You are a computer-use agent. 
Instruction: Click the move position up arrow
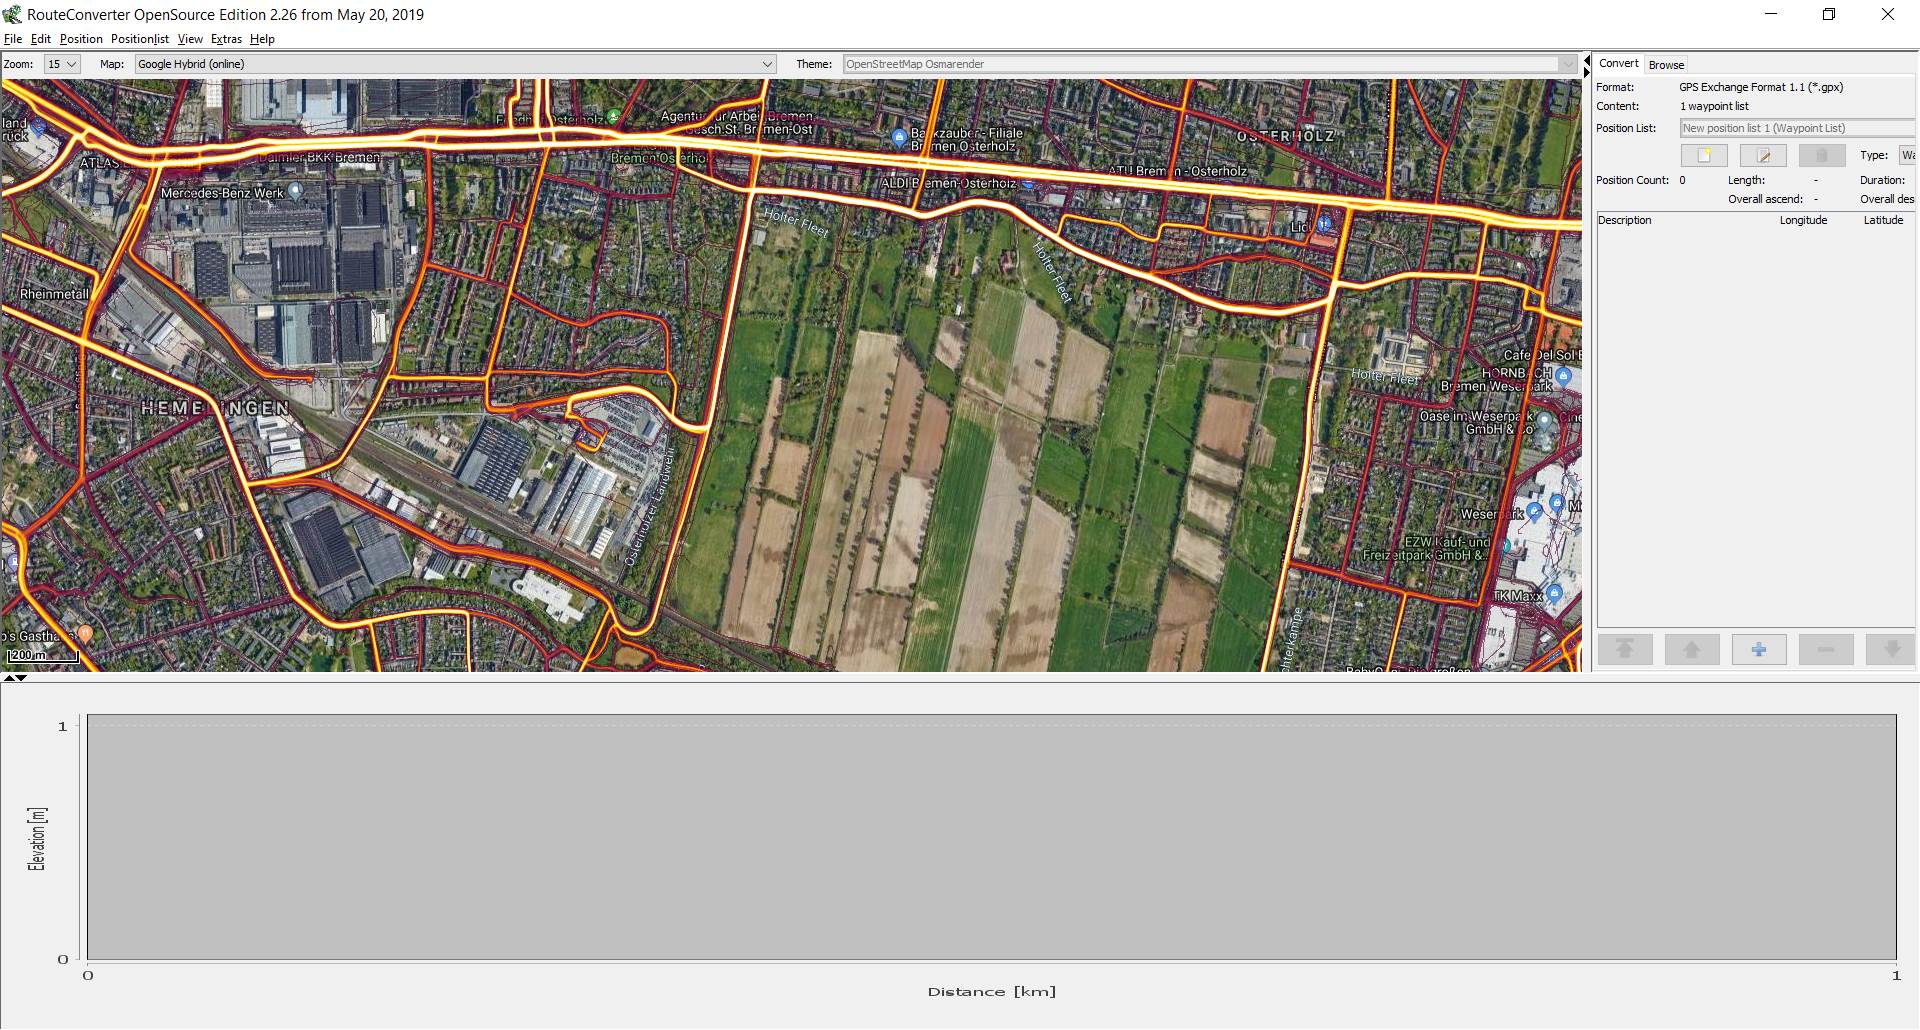click(x=1692, y=650)
